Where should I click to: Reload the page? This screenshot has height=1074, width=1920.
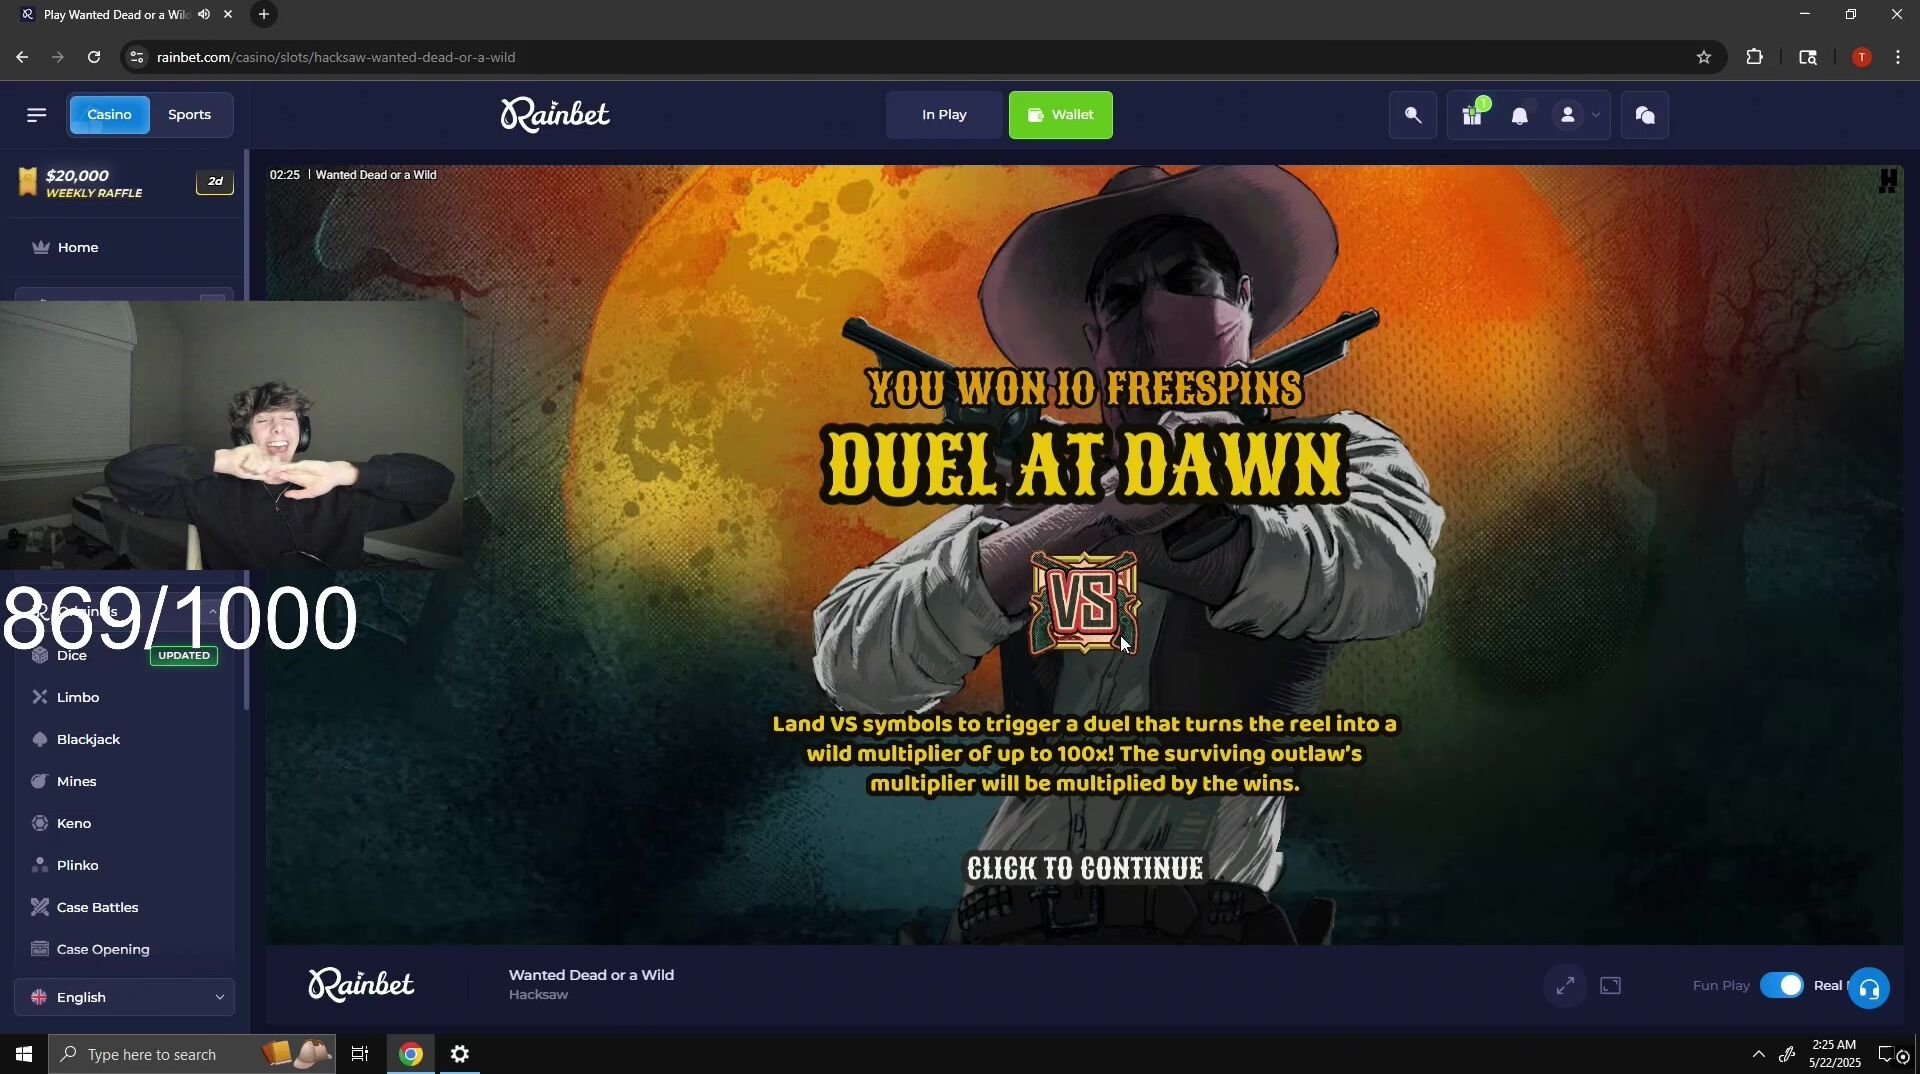94,57
